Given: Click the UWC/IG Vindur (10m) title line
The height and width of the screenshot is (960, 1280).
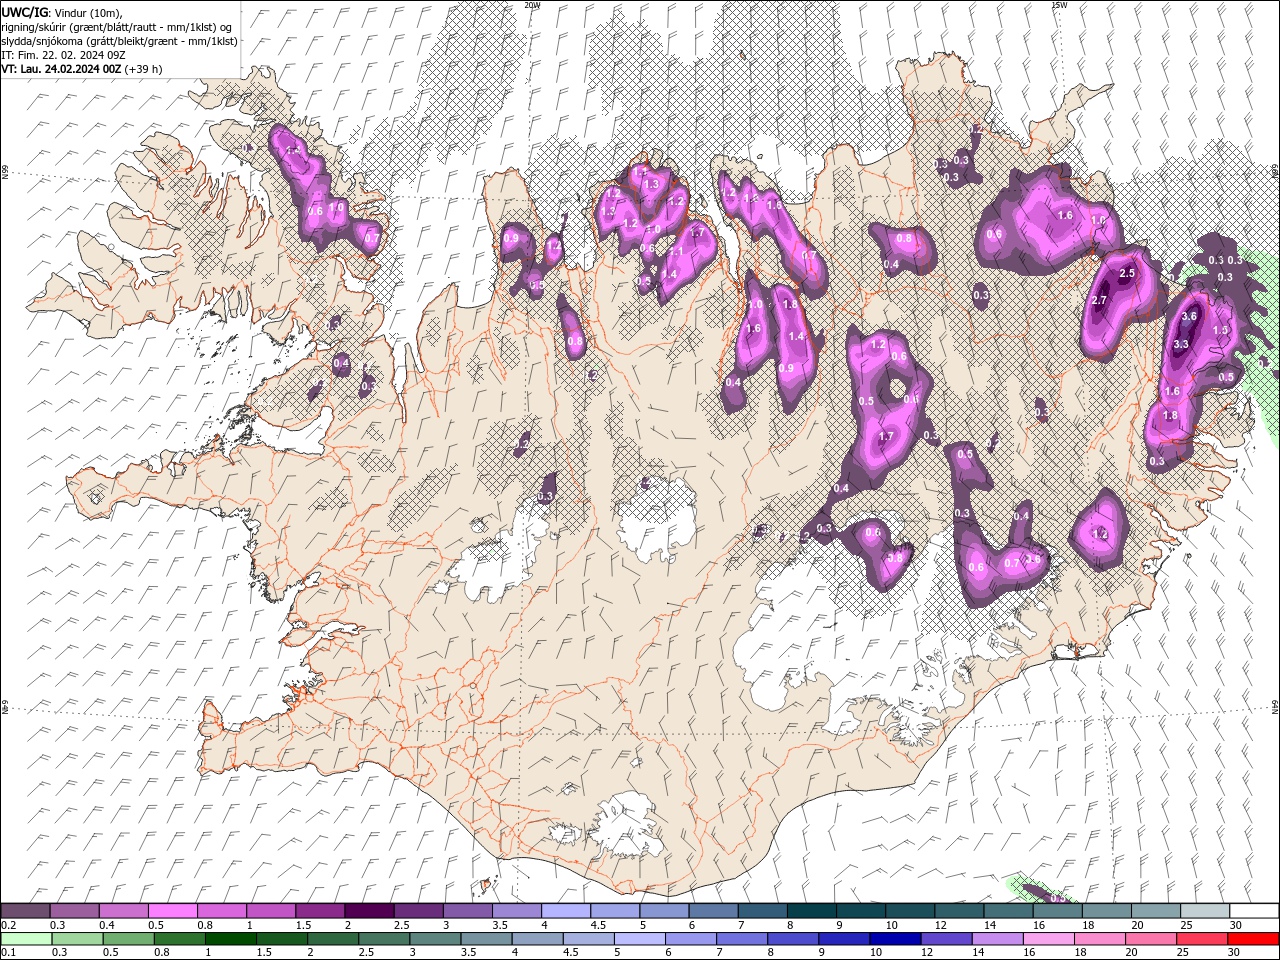Looking at the screenshot, I should coord(62,12).
